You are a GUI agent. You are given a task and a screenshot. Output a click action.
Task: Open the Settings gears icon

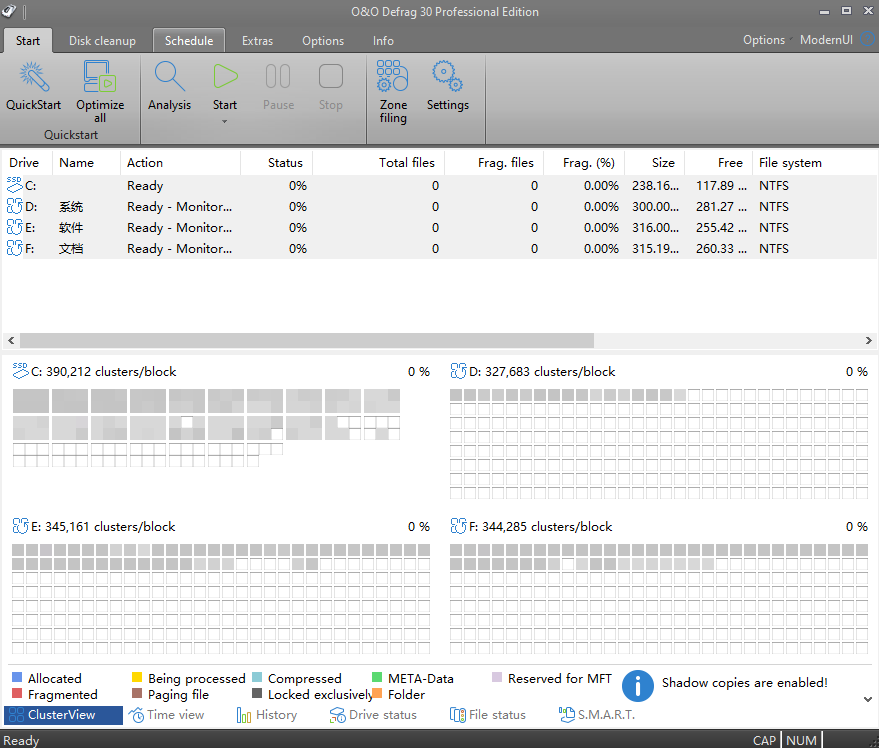pyautogui.click(x=447, y=76)
